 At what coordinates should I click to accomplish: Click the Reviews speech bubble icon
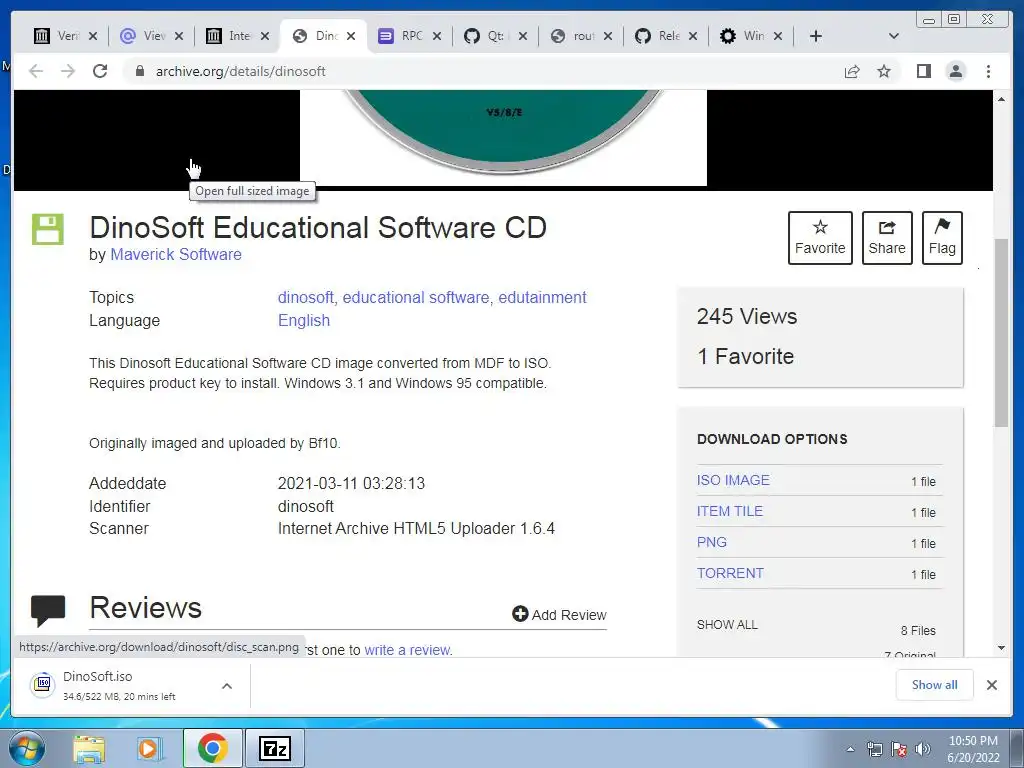point(48,611)
